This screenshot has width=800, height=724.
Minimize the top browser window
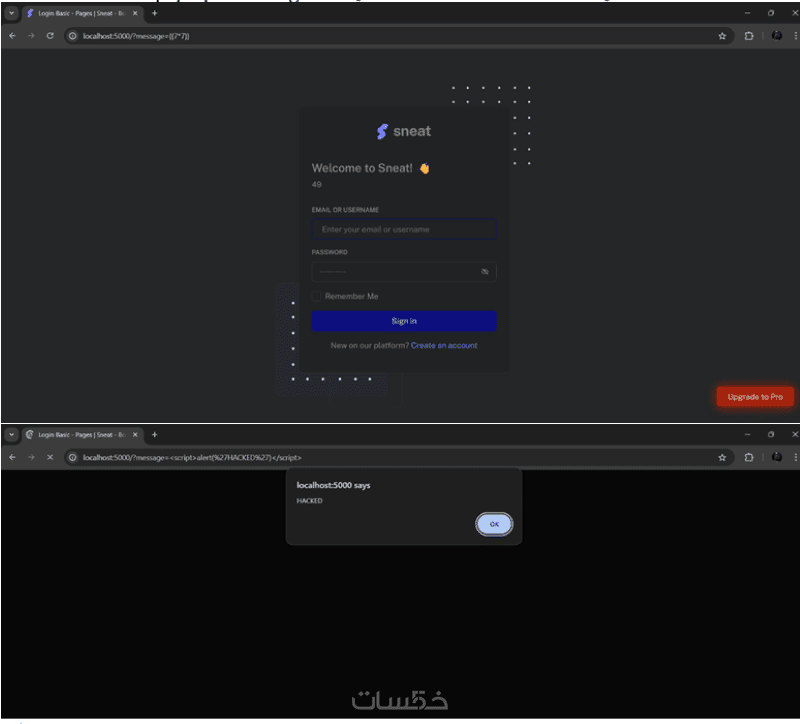(747, 13)
